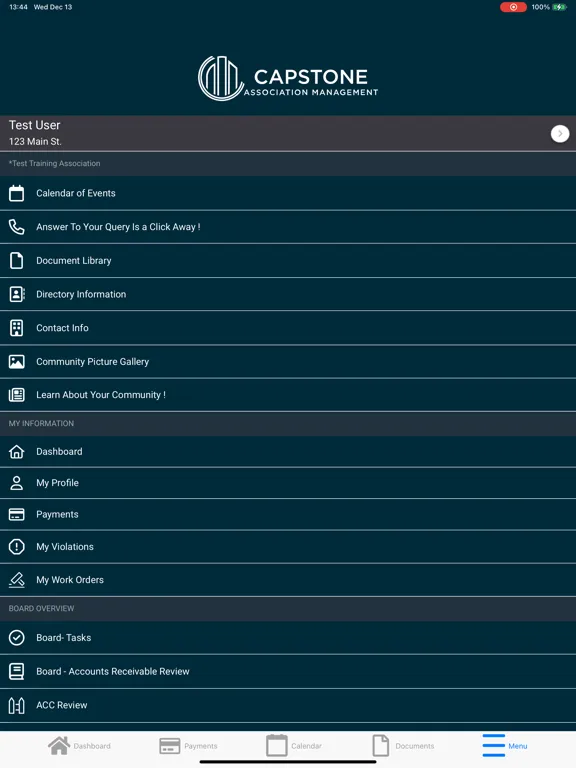This screenshot has width=576, height=768.
Task: Tap the Dashboard home icon in bottom bar
Action: point(59,746)
